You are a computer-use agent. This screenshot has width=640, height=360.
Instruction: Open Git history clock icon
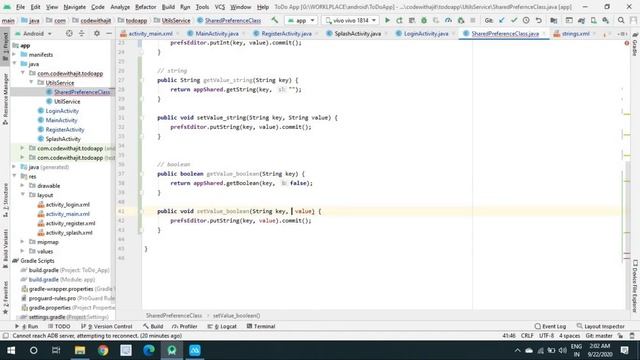pyautogui.click(x=526, y=20)
